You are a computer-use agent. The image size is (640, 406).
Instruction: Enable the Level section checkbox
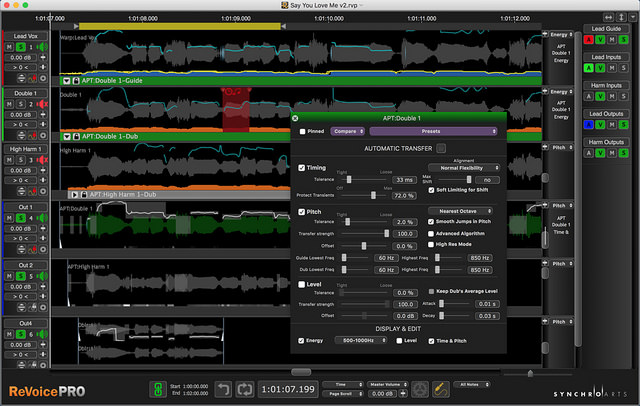[302, 284]
